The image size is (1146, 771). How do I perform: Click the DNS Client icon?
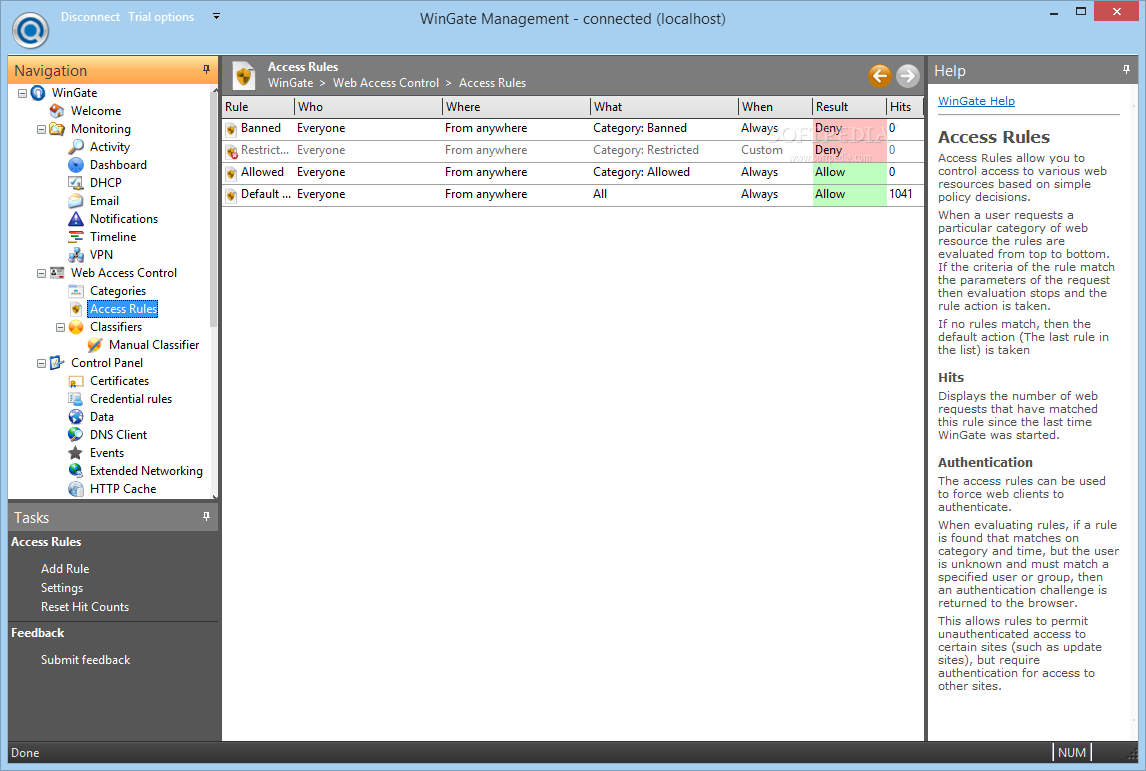(x=76, y=435)
